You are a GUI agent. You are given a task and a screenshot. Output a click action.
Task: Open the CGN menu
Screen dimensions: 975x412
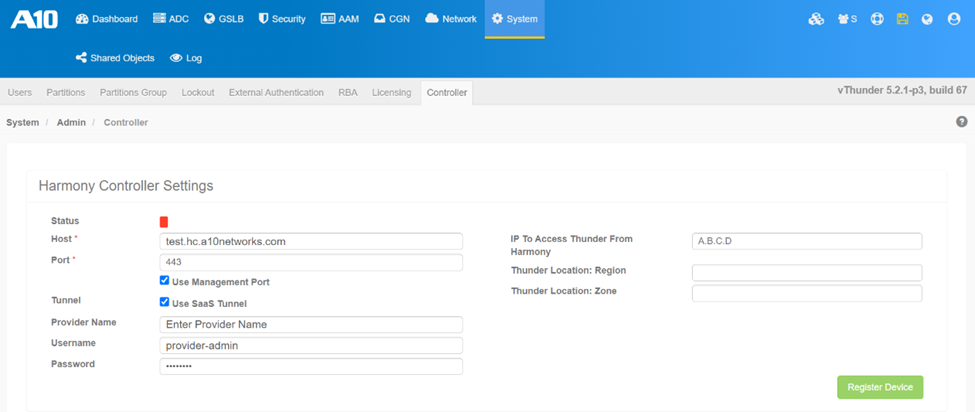click(392, 19)
